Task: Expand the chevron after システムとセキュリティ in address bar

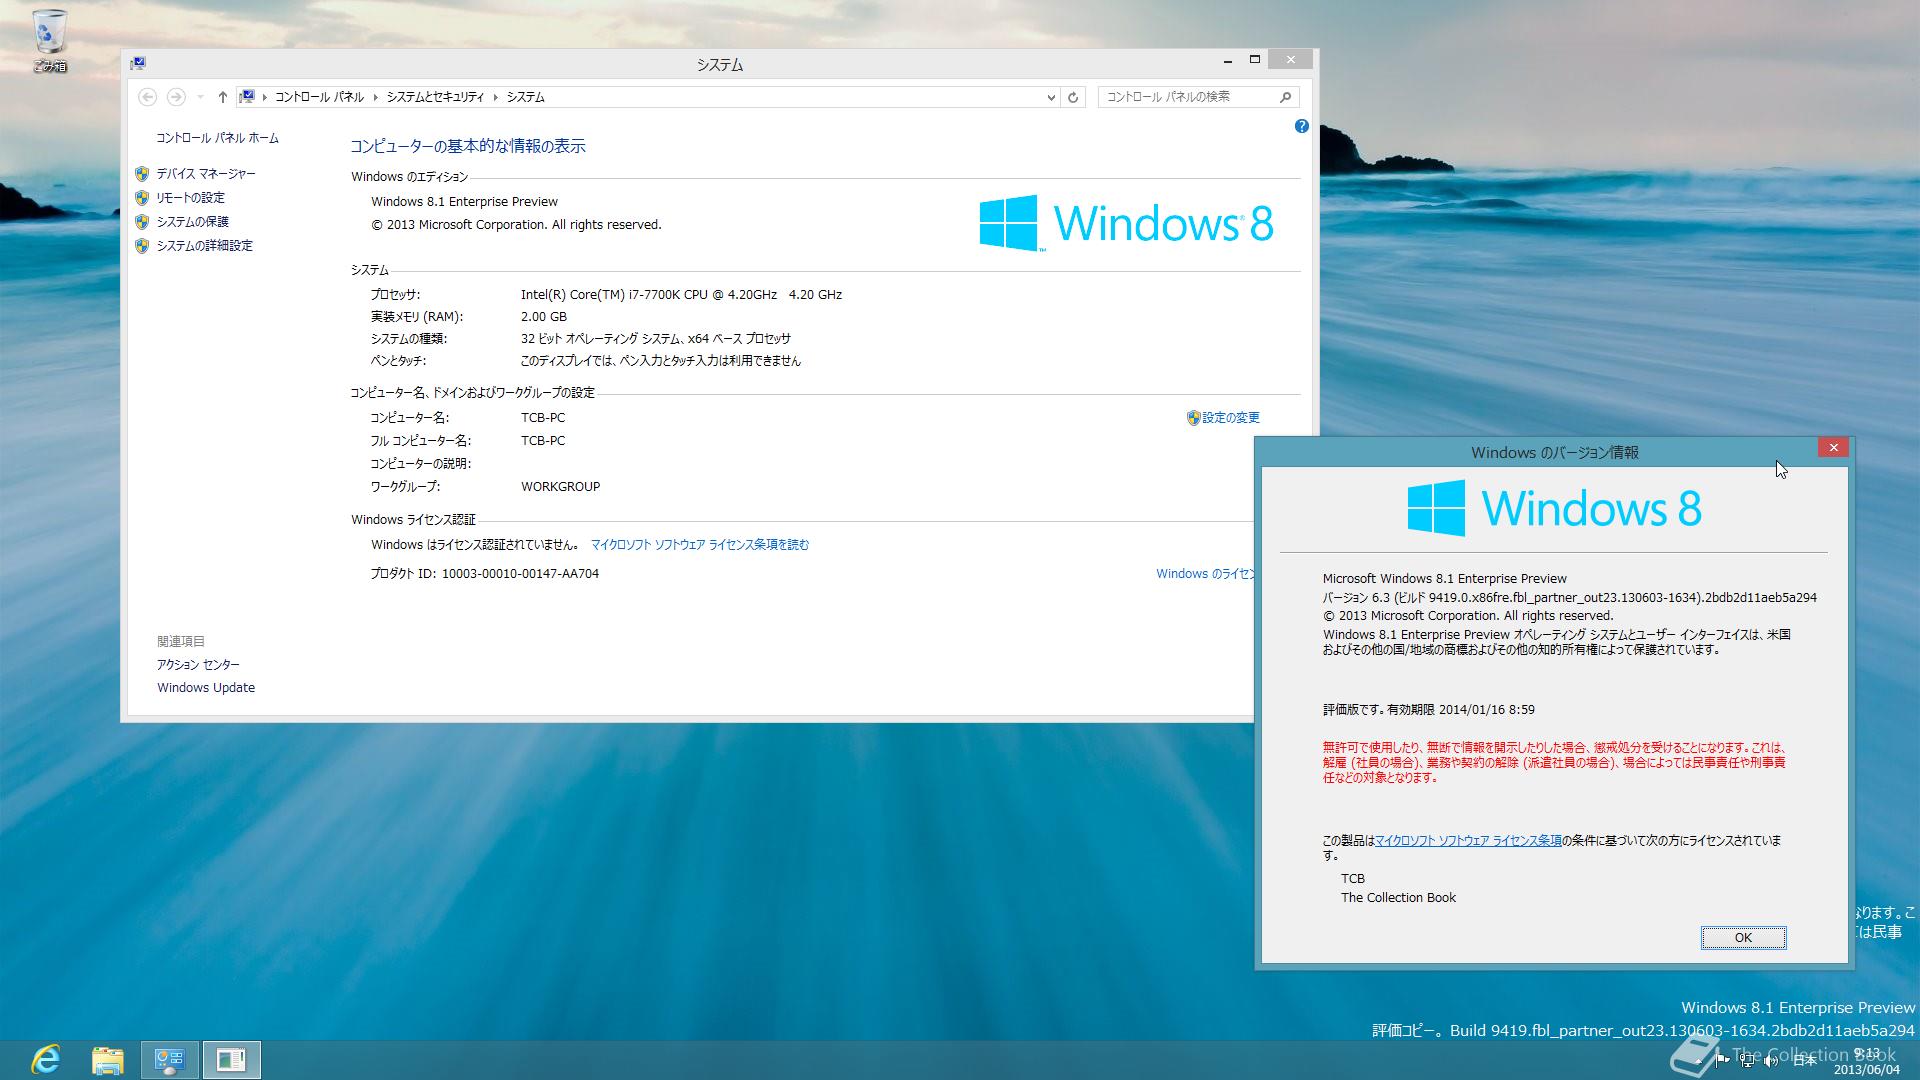Action: 495,97
